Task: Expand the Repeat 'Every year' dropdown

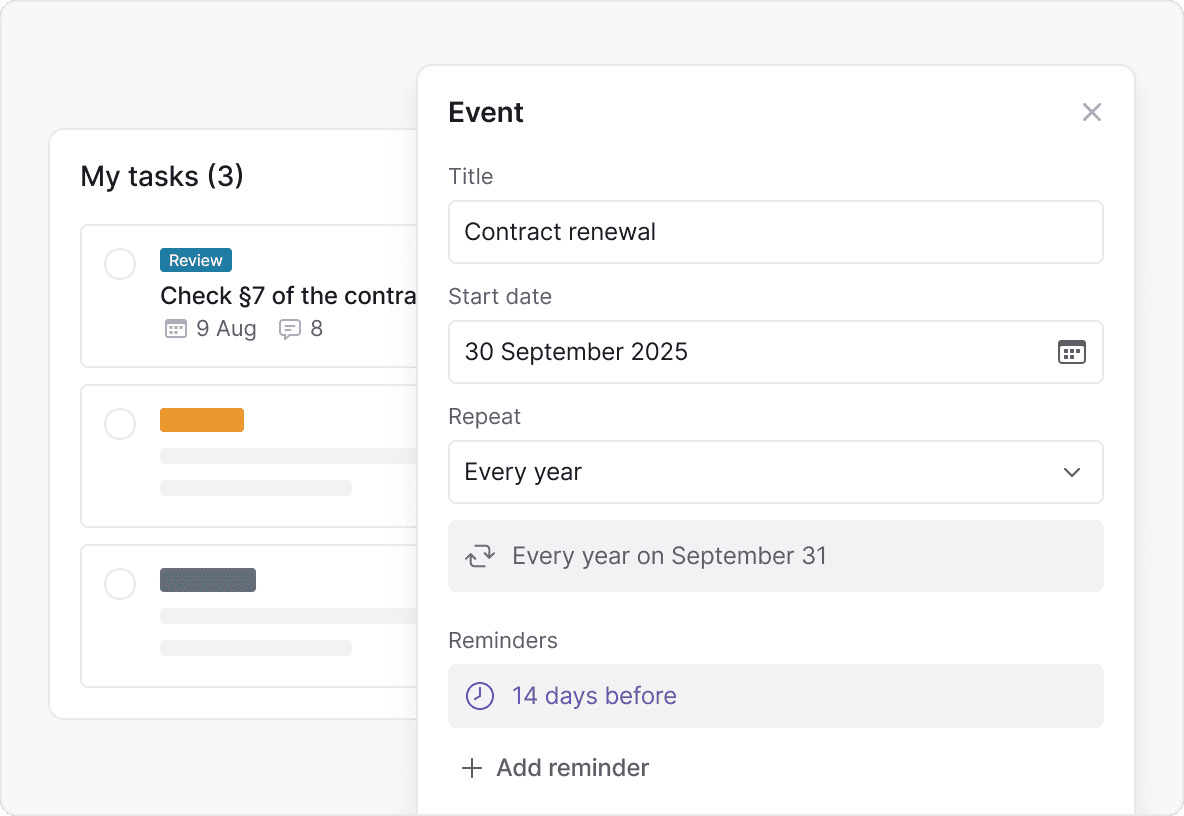Action: coord(760,472)
